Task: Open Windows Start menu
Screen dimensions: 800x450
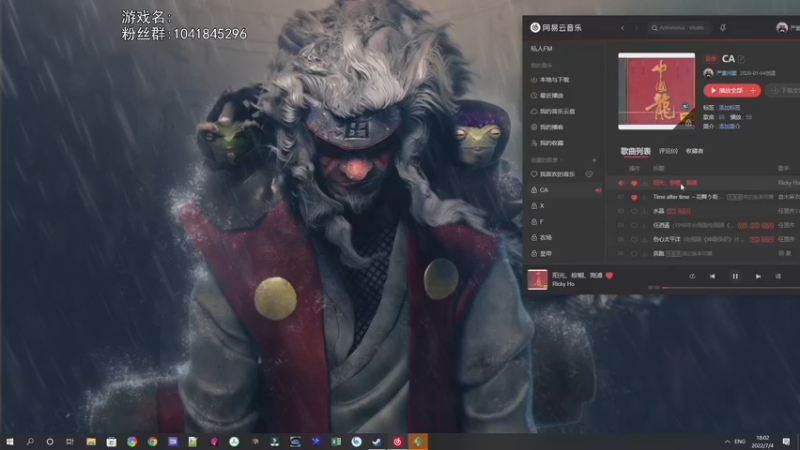Action: (10, 442)
